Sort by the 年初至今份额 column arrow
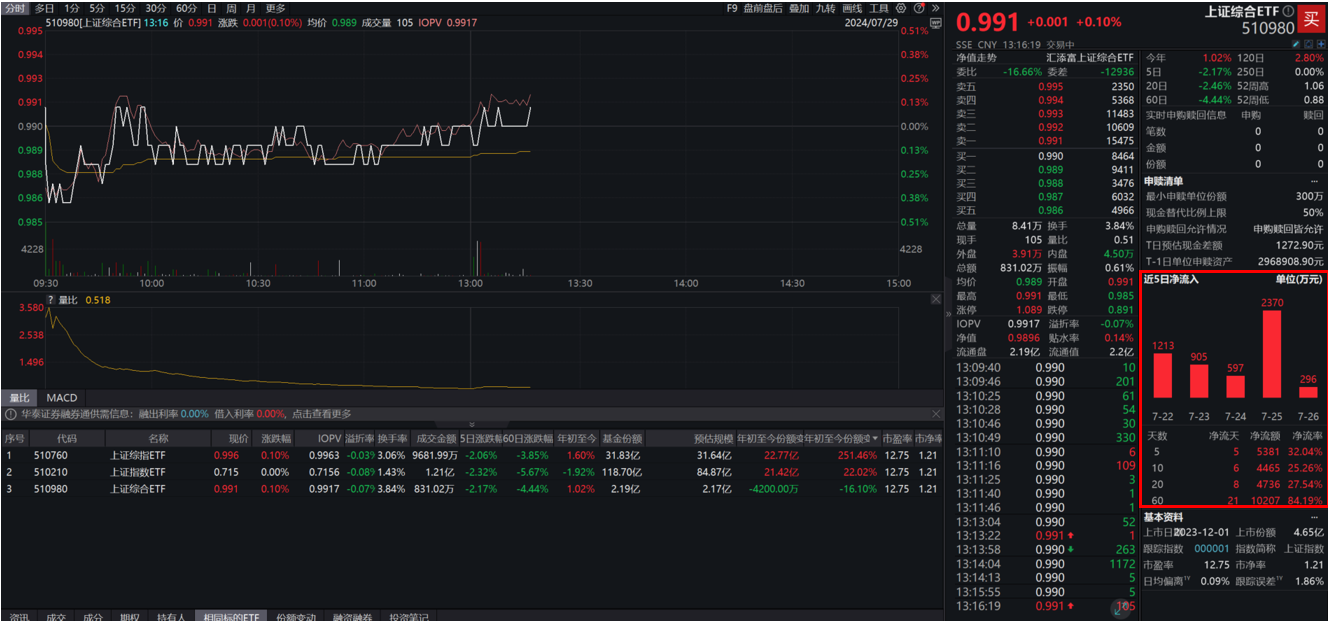 tap(877, 439)
